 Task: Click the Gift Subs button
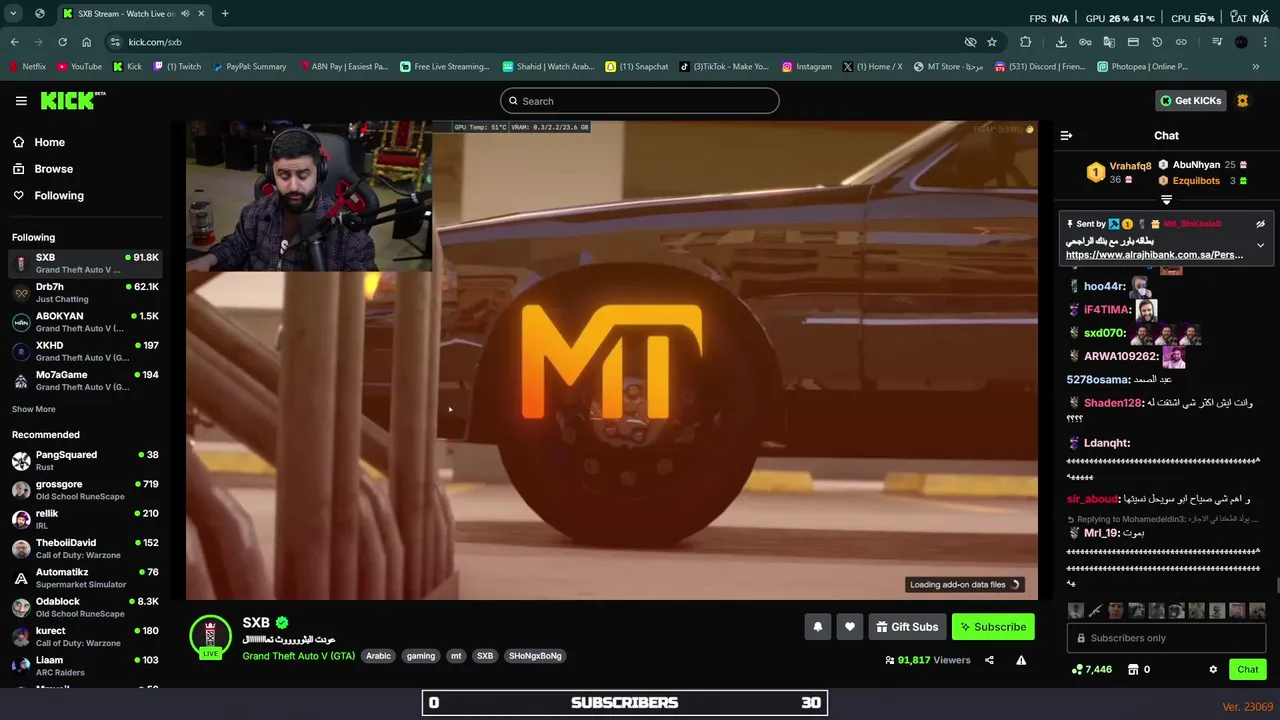[907, 627]
